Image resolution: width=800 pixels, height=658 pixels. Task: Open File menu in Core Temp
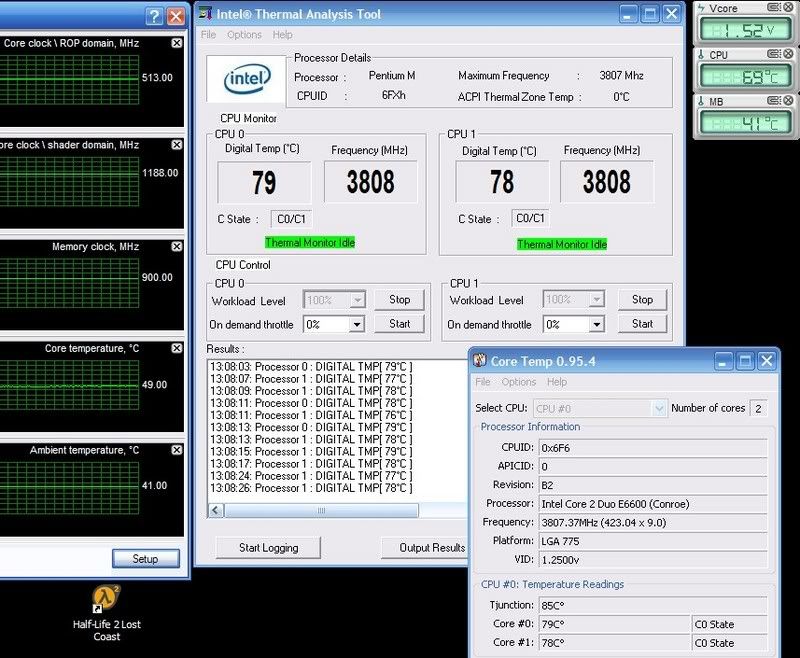pos(483,382)
